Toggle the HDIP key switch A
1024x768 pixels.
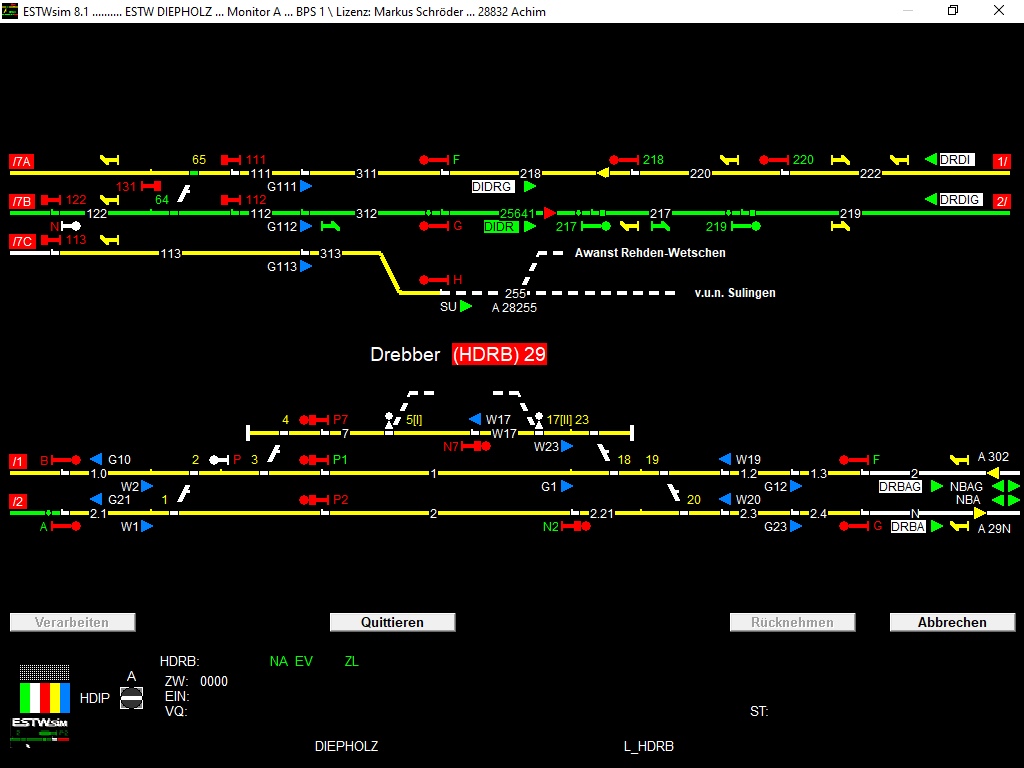point(131,698)
